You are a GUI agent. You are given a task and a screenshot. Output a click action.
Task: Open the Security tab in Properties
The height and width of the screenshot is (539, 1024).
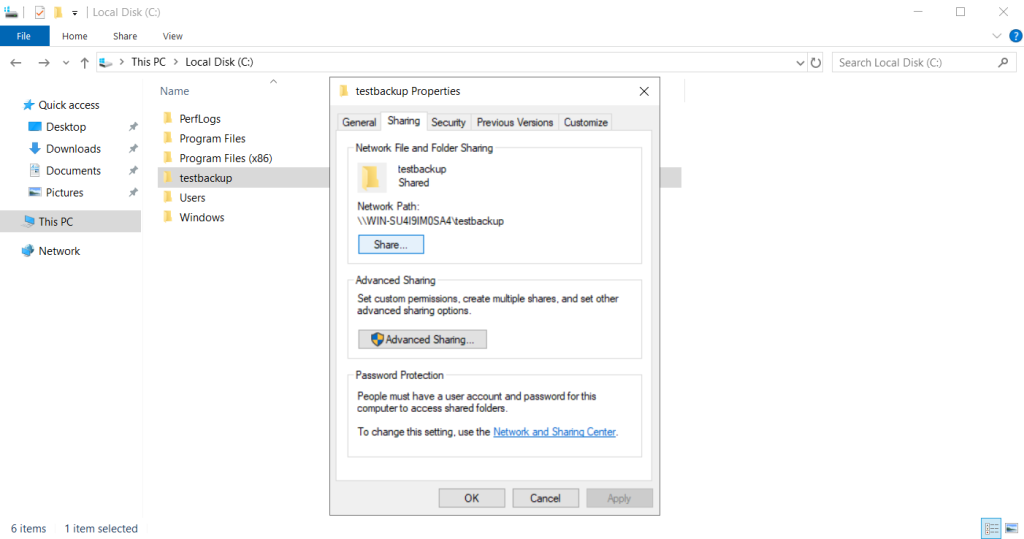pyautogui.click(x=448, y=122)
